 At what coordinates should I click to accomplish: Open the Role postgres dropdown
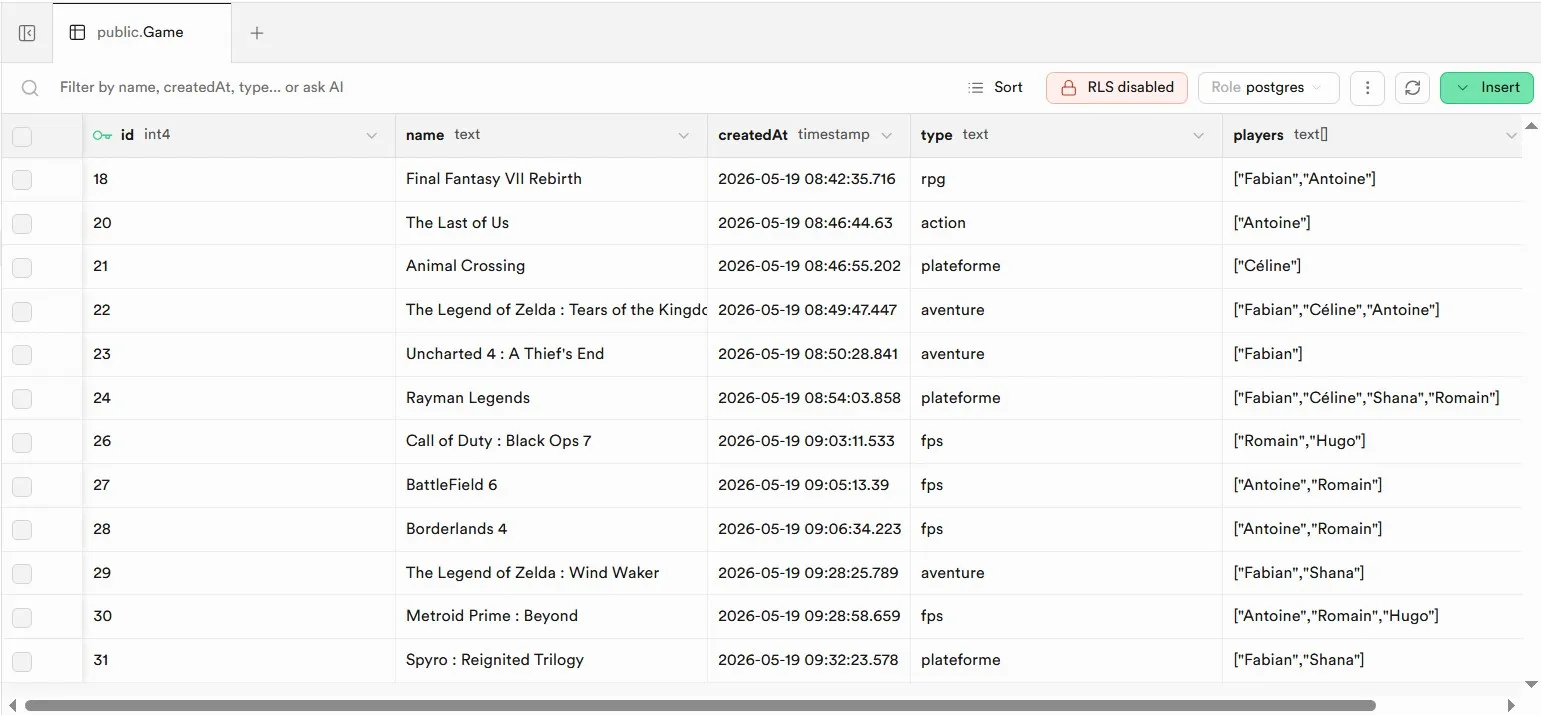(x=1268, y=87)
